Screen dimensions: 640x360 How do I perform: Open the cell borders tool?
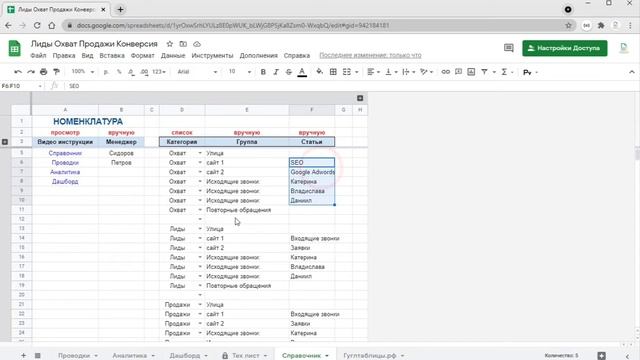click(x=333, y=72)
